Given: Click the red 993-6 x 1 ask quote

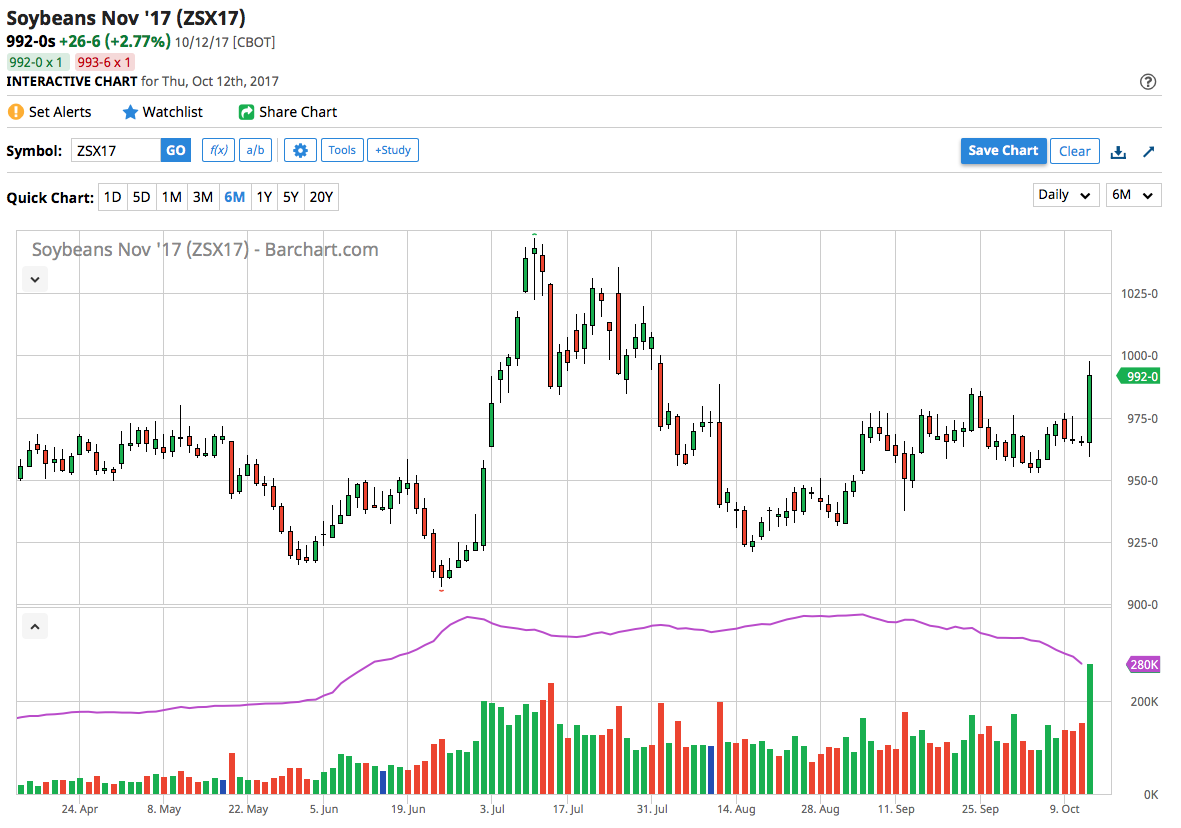Looking at the screenshot, I should [x=104, y=63].
